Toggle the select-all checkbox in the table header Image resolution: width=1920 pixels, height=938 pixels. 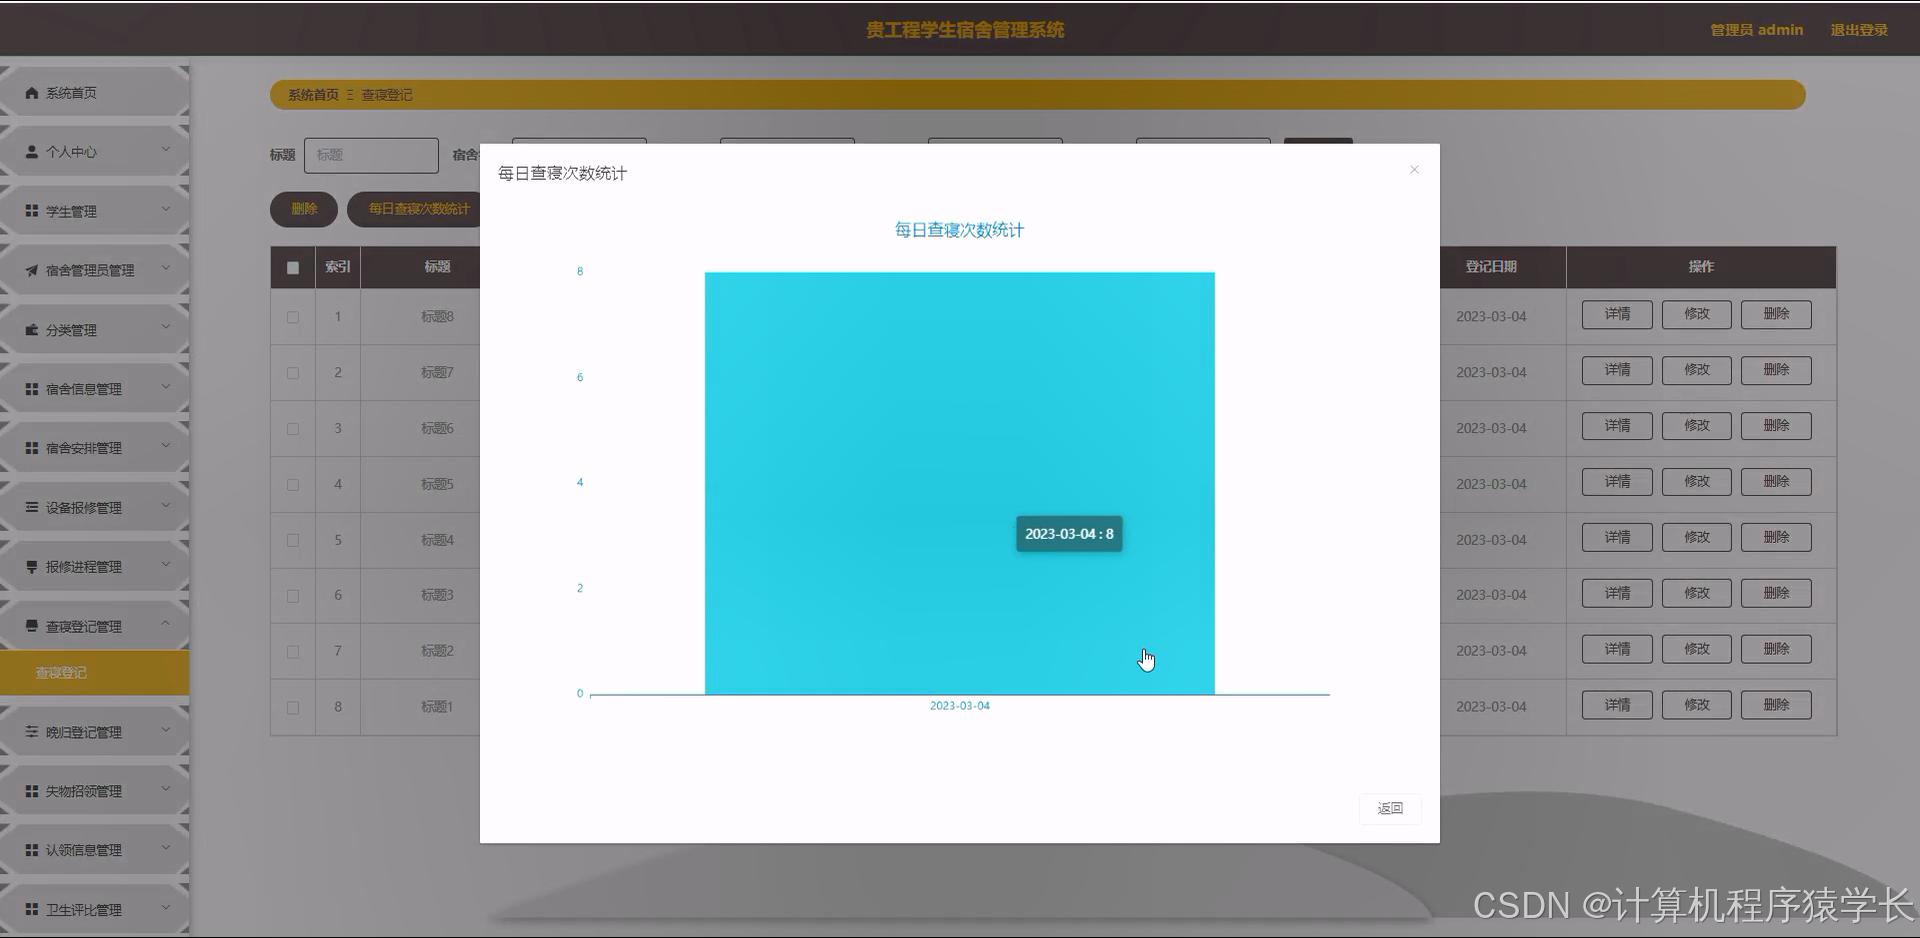[x=293, y=268]
